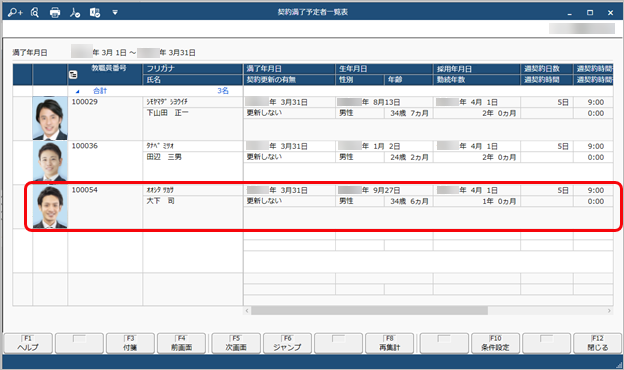
Task: Click the 3名 total count
Action: pos(223,91)
